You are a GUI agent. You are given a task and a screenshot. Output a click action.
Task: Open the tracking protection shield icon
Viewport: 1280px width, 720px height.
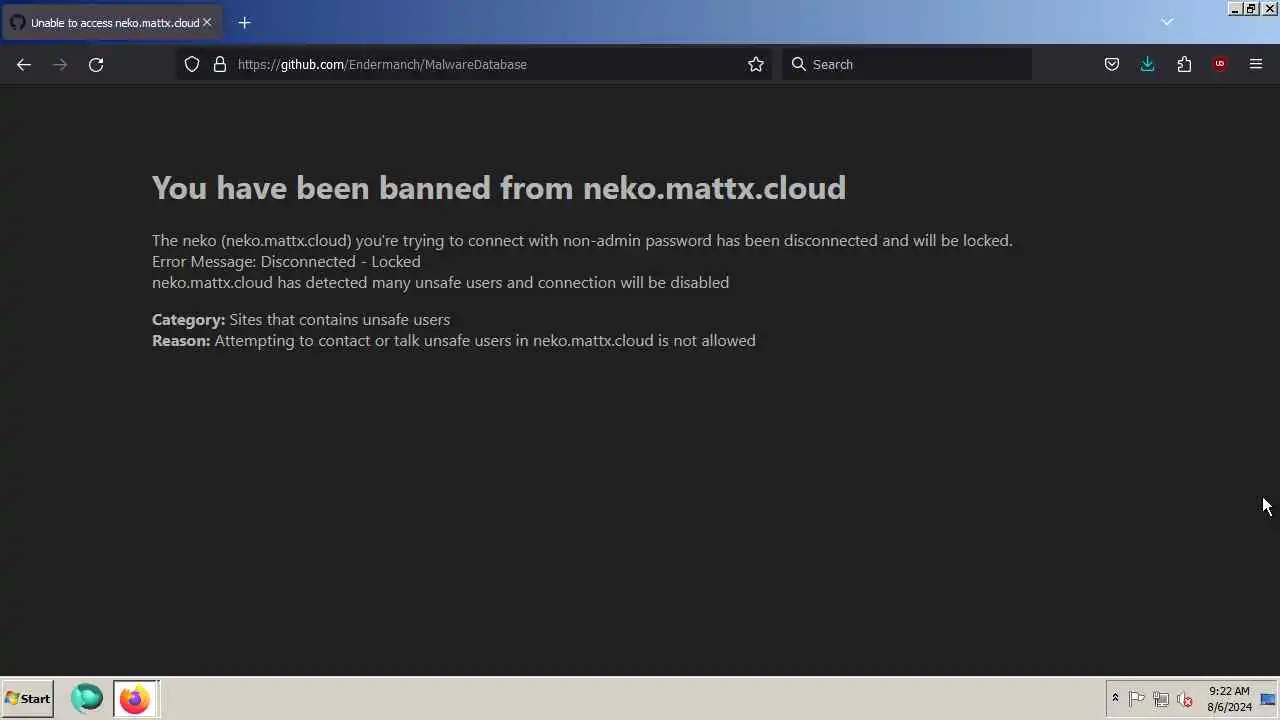[x=192, y=64]
